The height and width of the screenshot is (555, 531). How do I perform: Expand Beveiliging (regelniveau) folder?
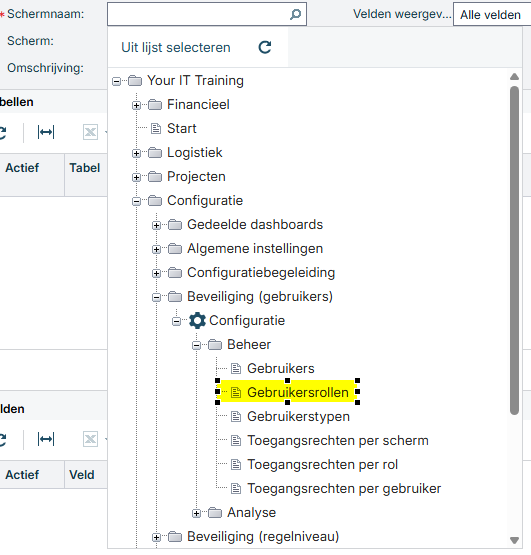tap(156, 538)
